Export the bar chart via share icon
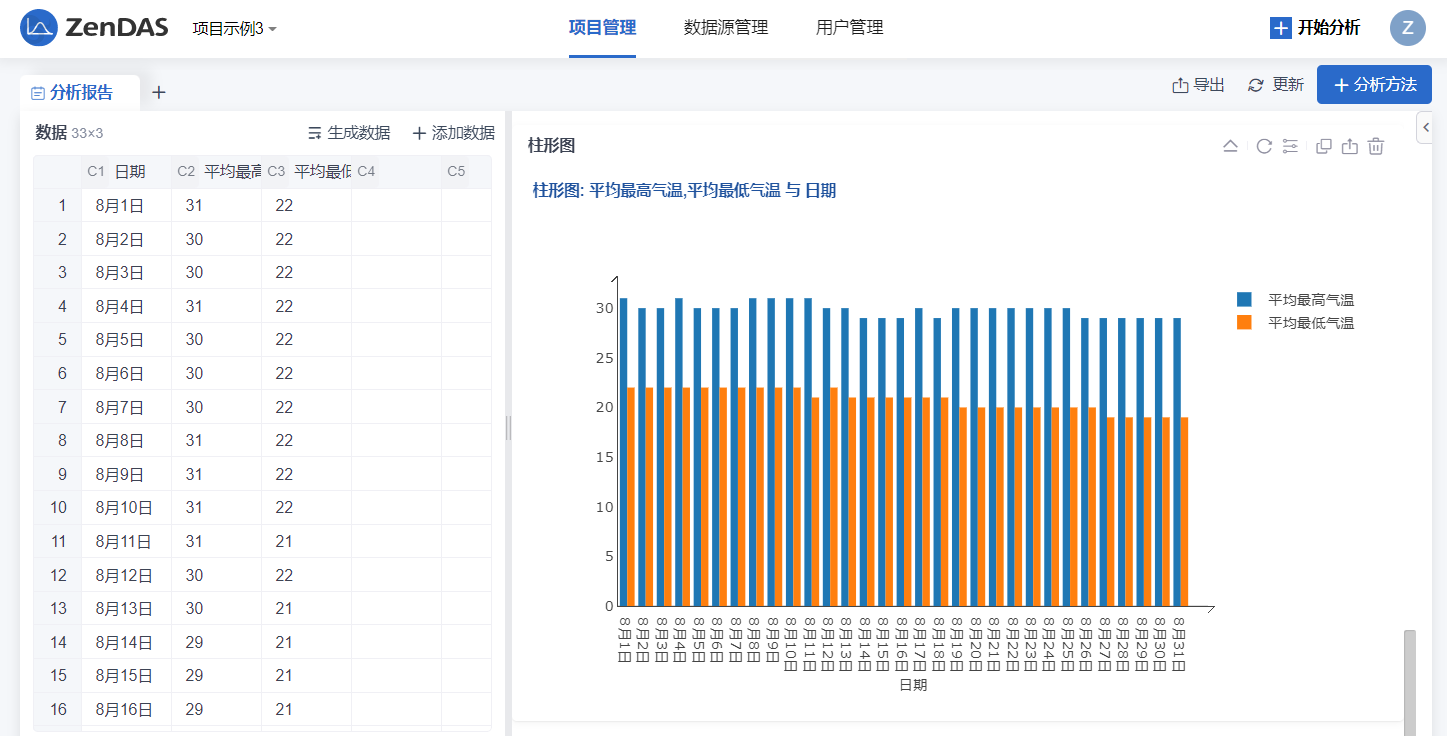Viewport: 1447px width, 736px height. [1349, 146]
